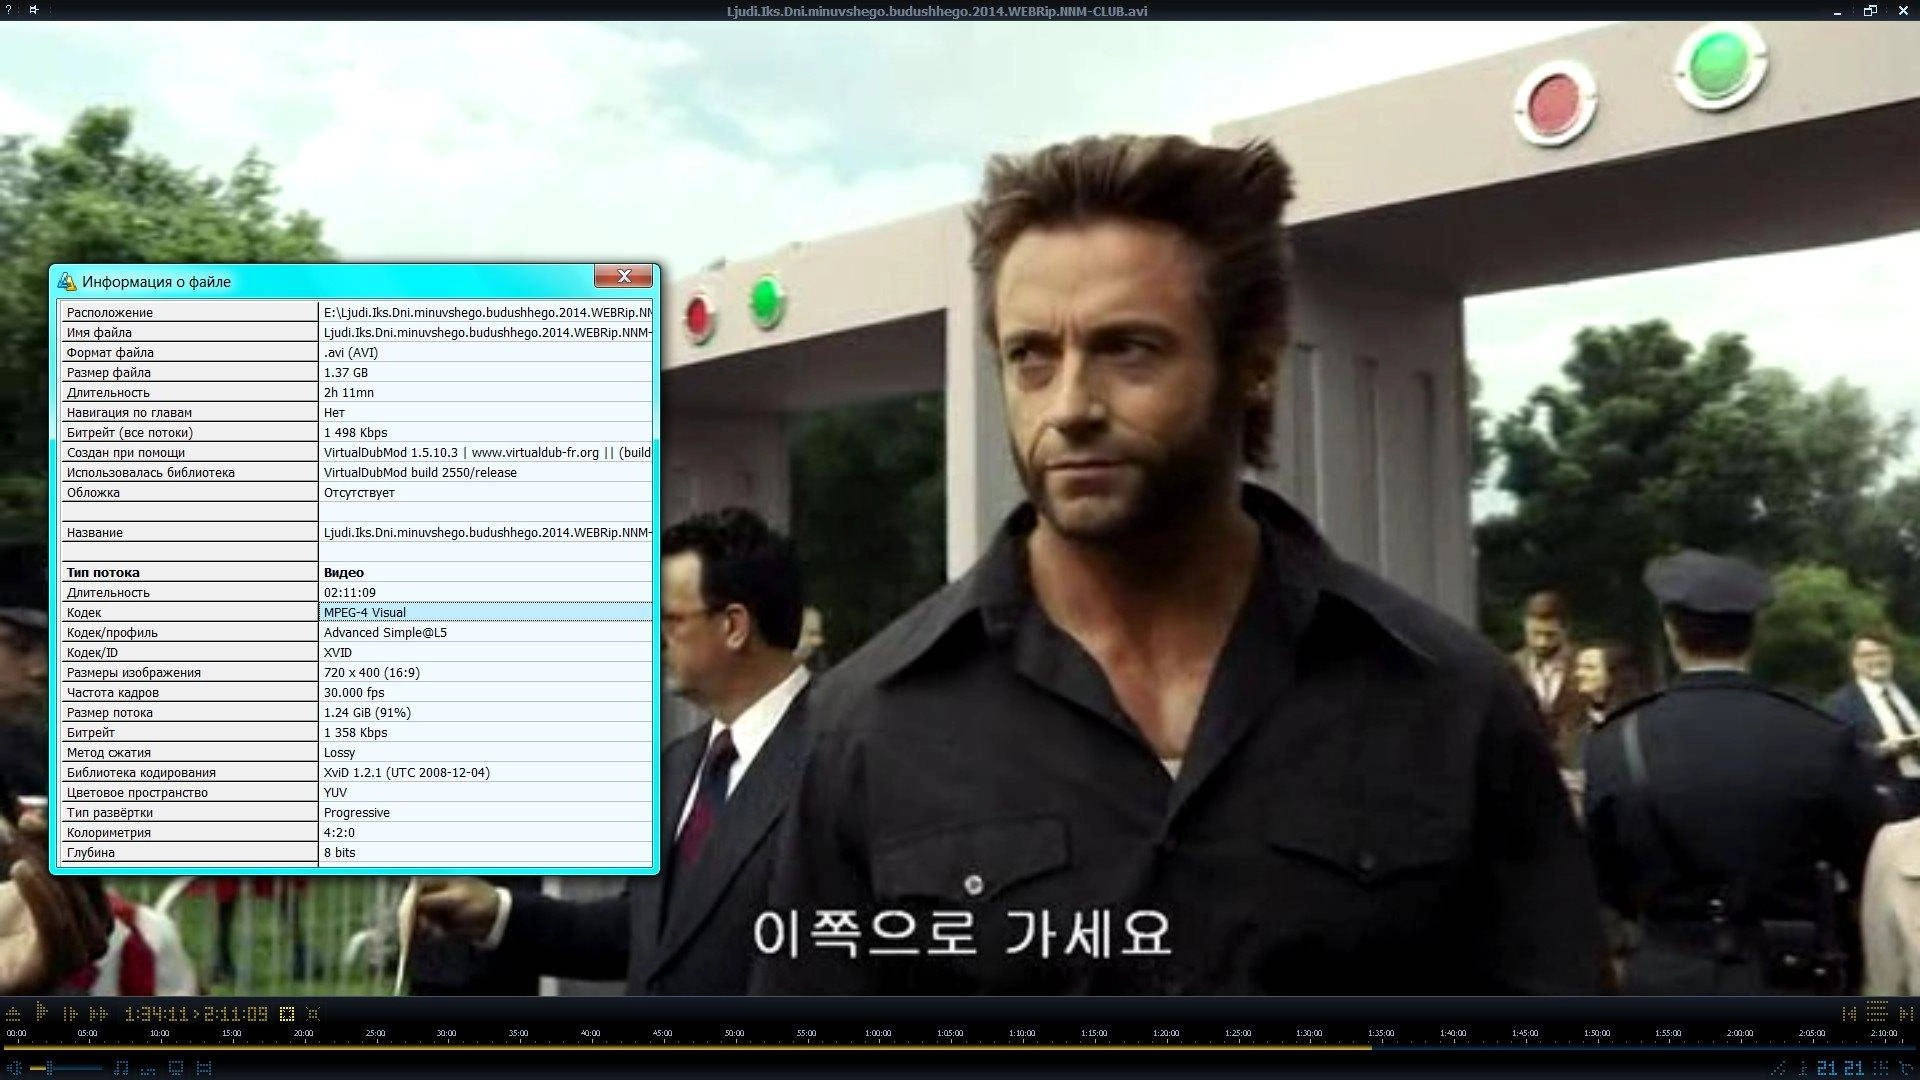Mute audio with the speaker icon
The width and height of the screenshot is (1920, 1080).
(x=14, y=1068)
